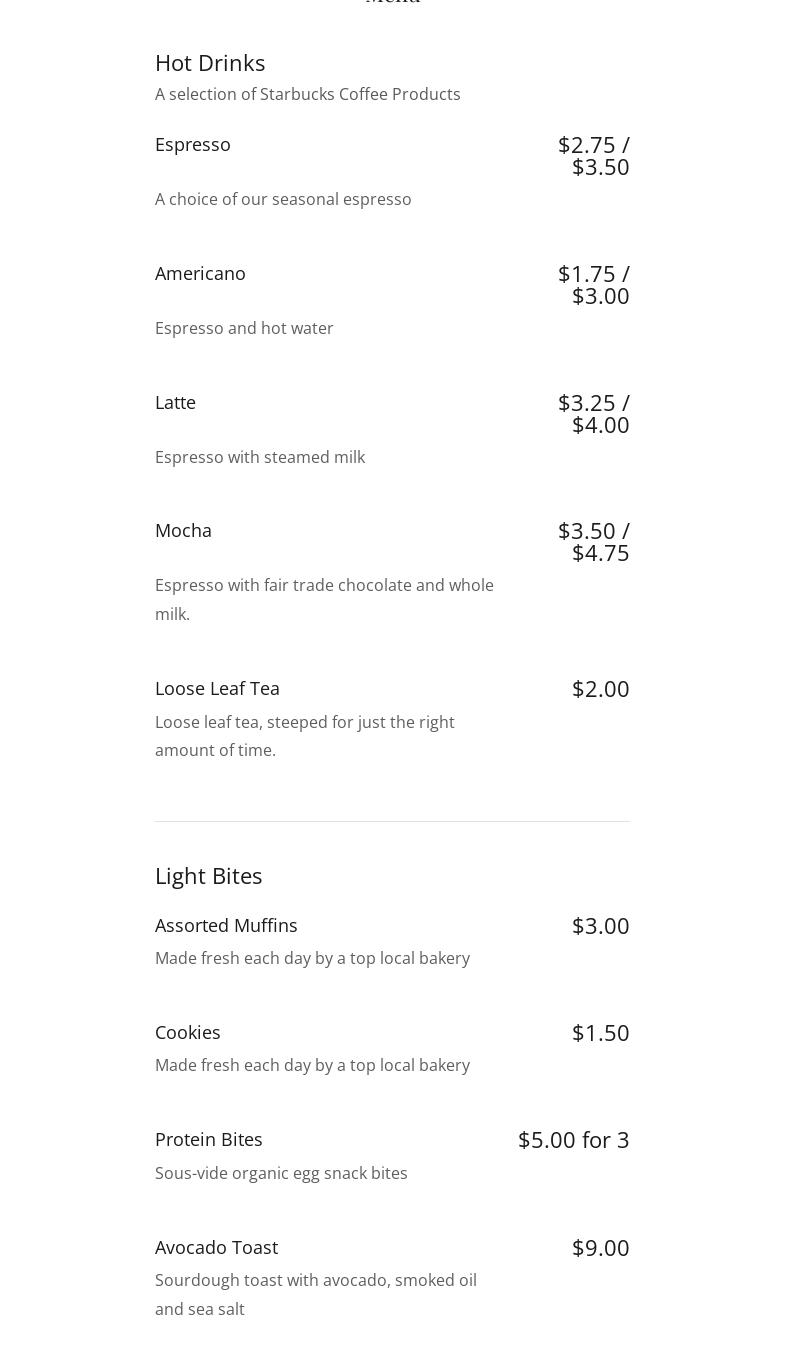
Task: Select the Mocha menu item title
Action: pyautogui.click(x=183, y=531)
